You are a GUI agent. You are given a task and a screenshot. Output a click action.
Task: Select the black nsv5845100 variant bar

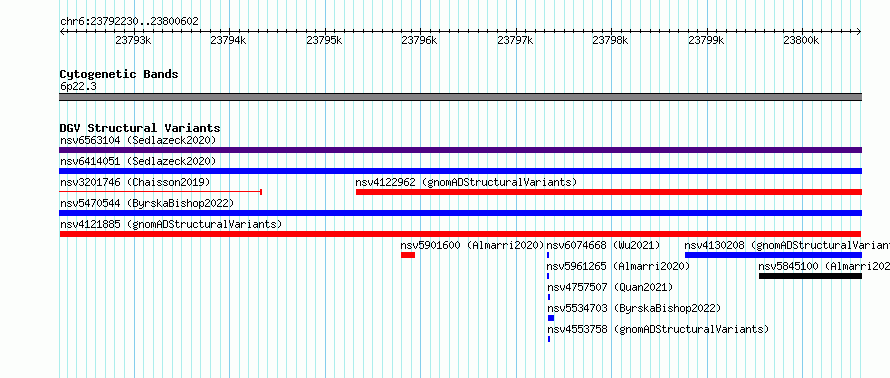(x=811, y=276)
